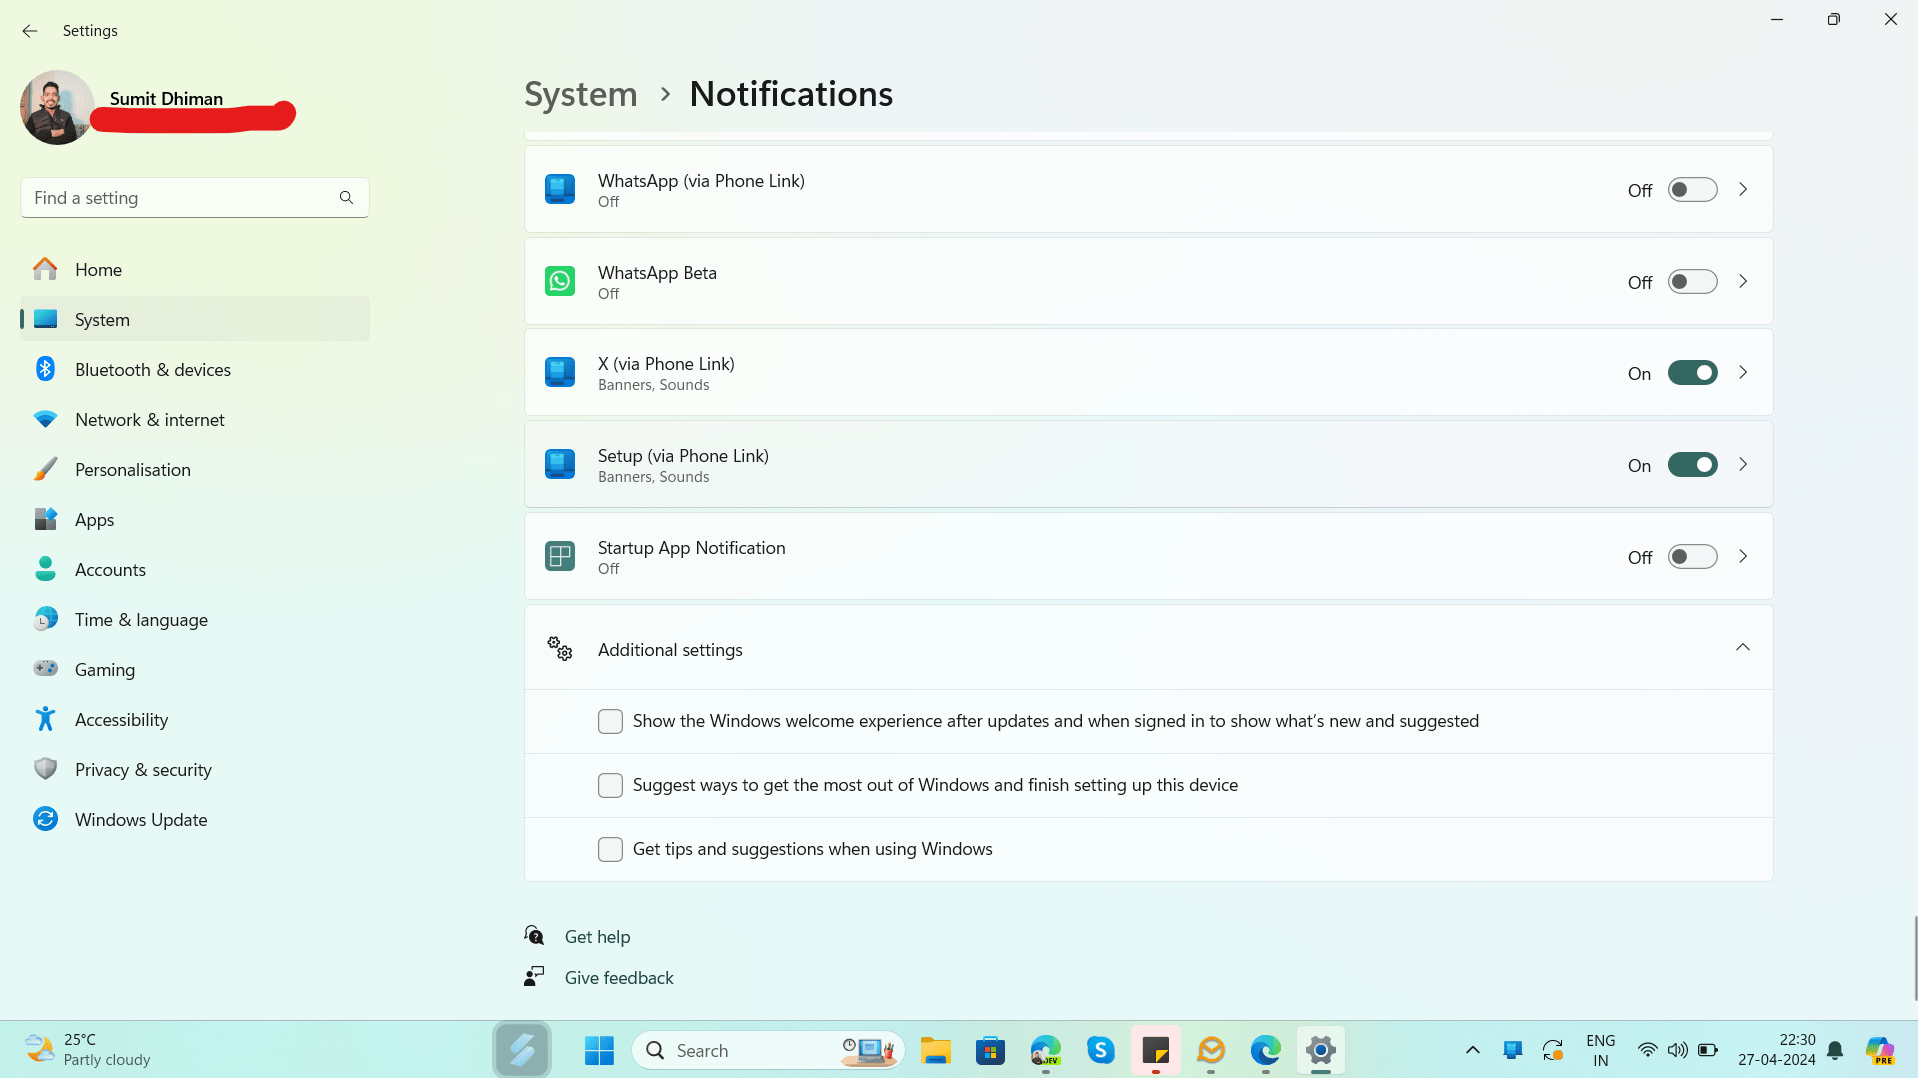Viewport: 1918px width, 1078px height.
Task: Click the clock showing 22:30
Action: [x=1777, y=1050]
